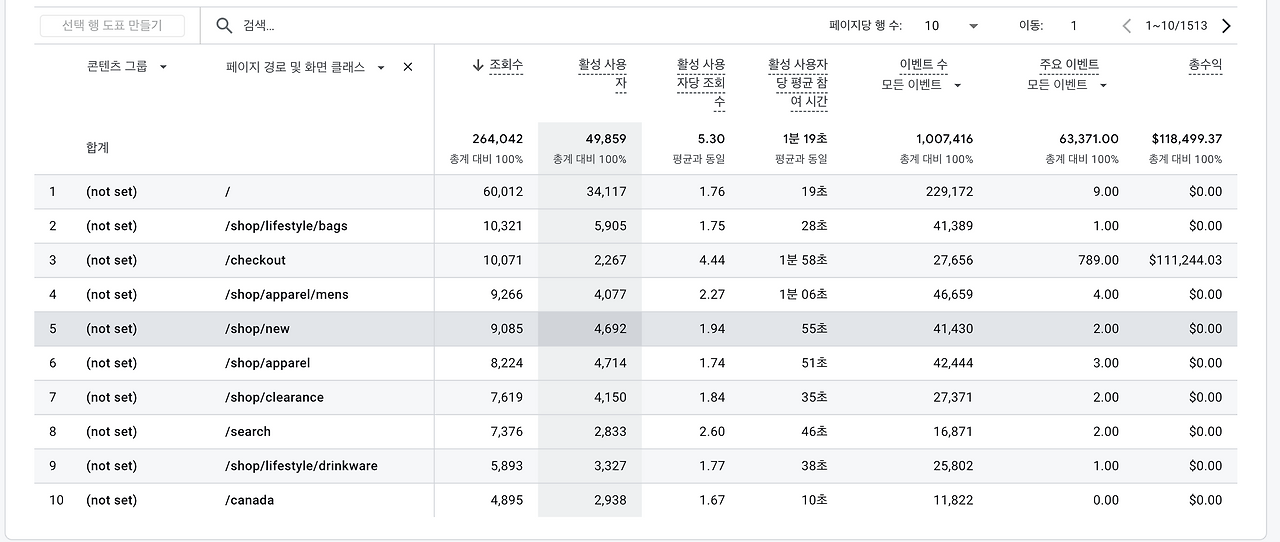Sort by 이벤트 수 column header

click(x=923, y=65)
